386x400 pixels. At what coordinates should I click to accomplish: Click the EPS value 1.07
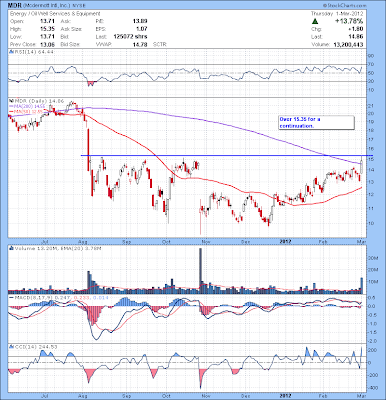[x=142, y=29]
